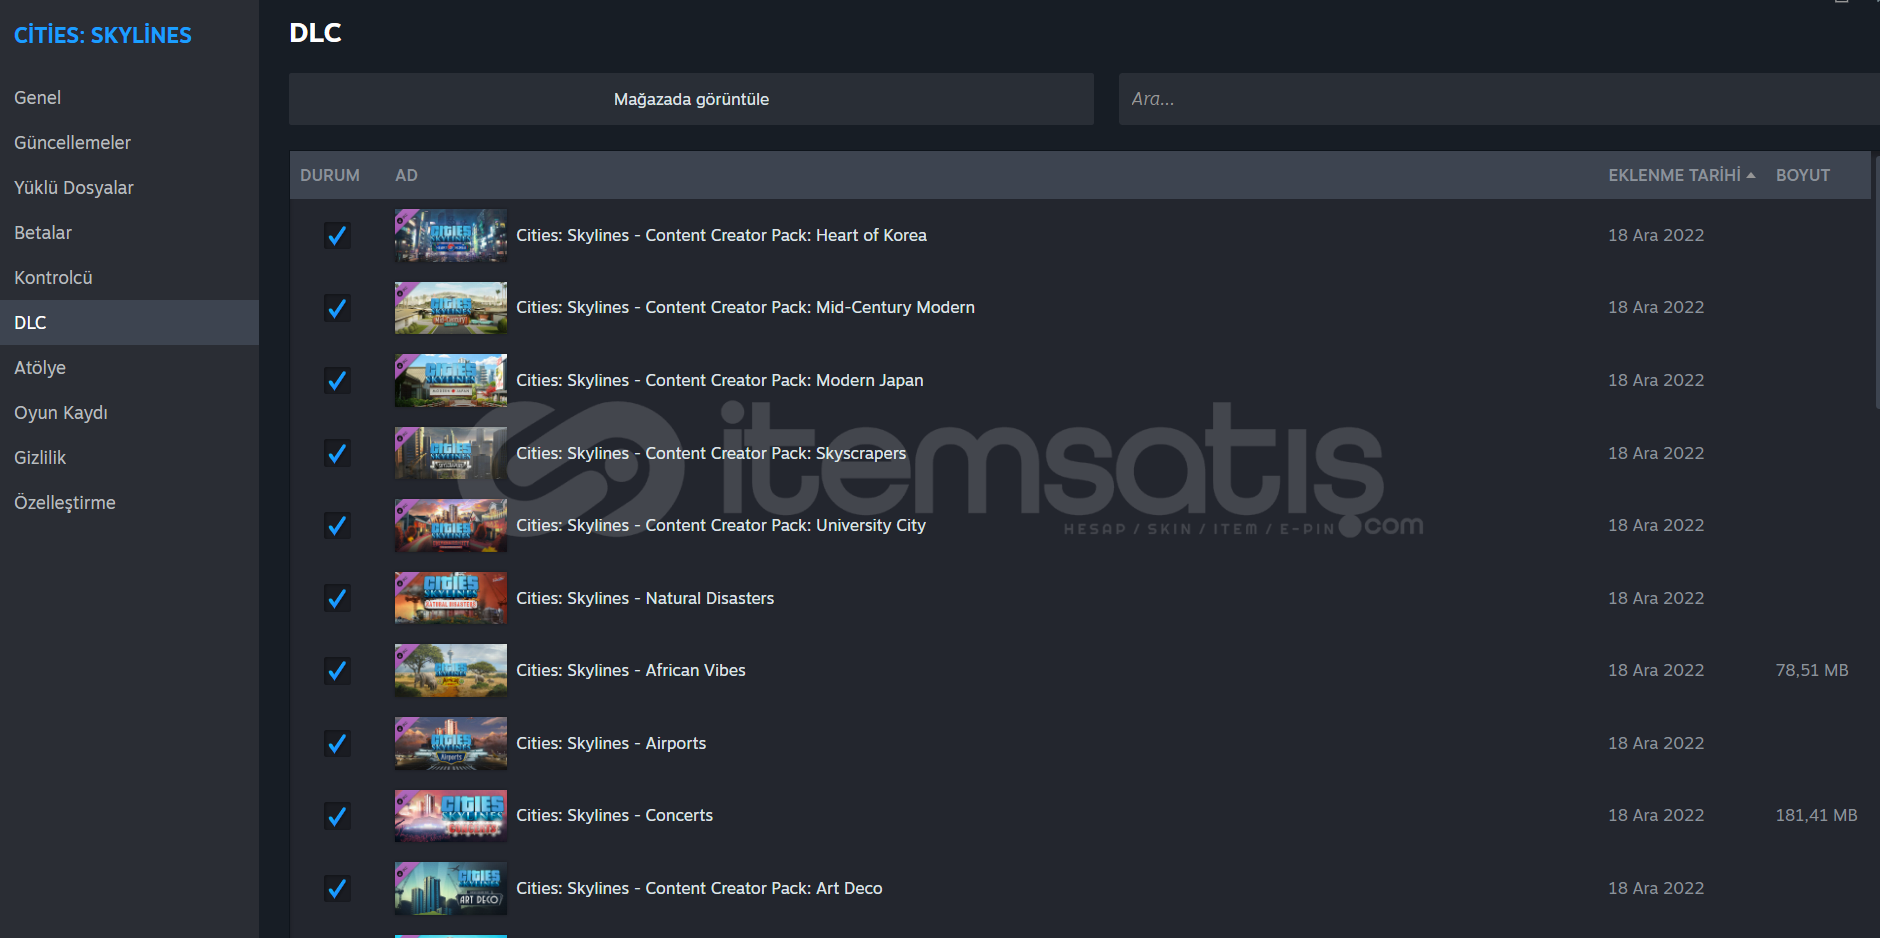The width and height of the screenshot is (1880, 938).
Task: Sort the list by AD column
Action: click(406, 175)
